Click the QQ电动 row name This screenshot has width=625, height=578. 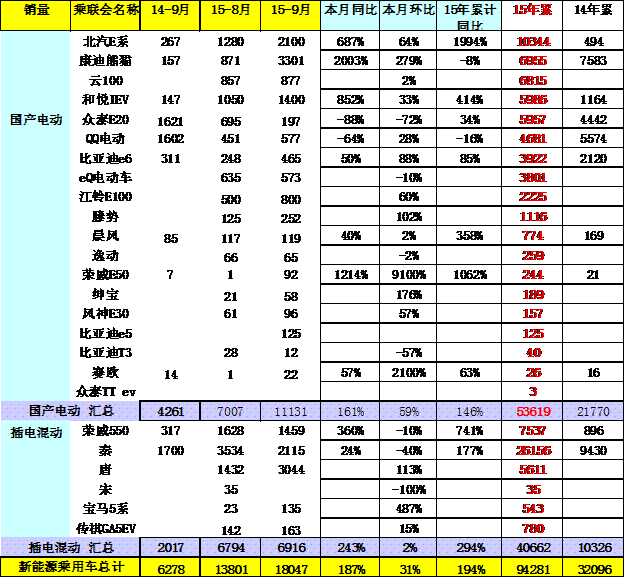[105, 138]
